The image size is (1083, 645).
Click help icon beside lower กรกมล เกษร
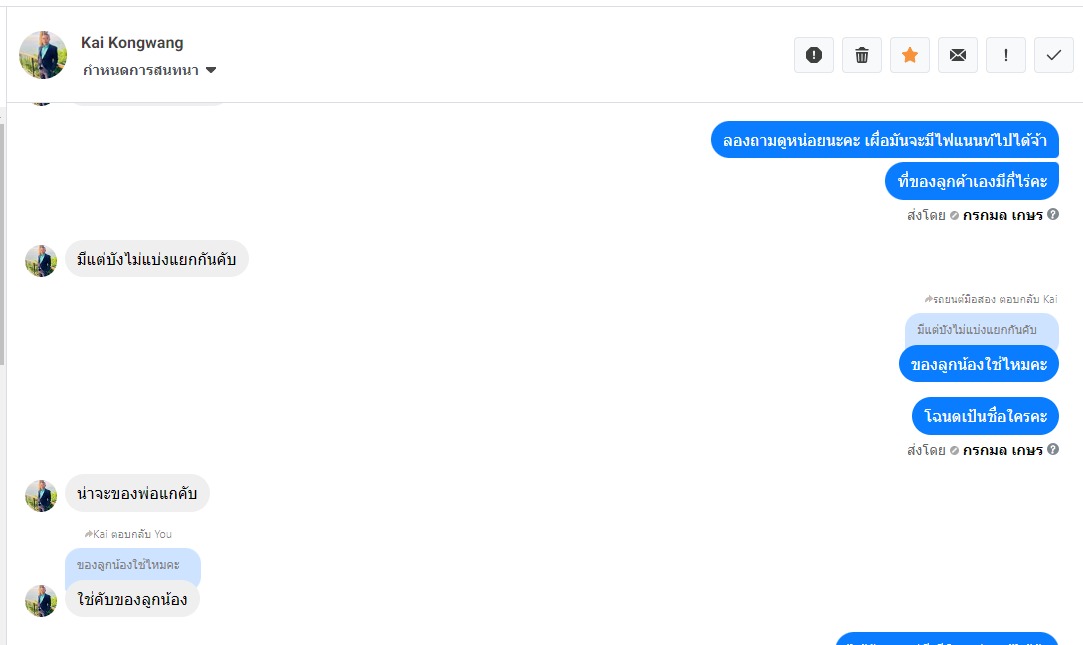click(x=1053, y=450)
